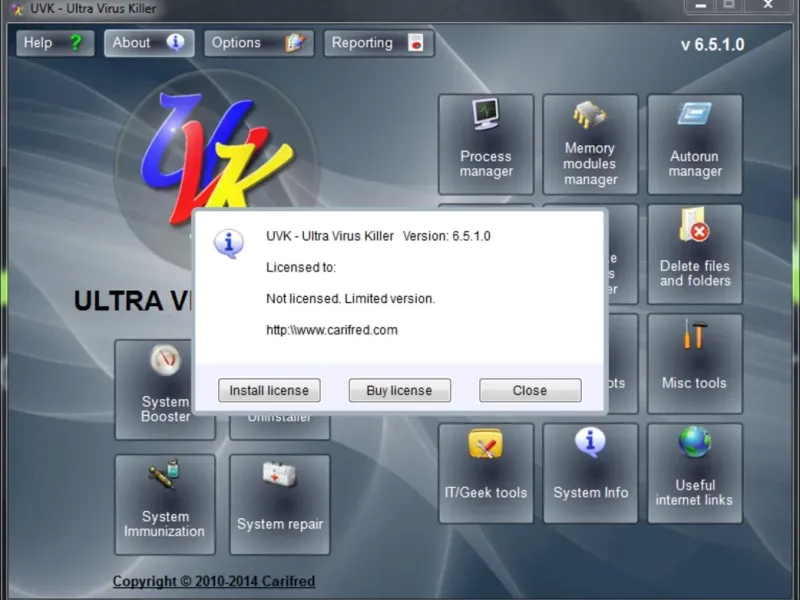Open the Options button
The image size is (800, 600).
point(259,43)
